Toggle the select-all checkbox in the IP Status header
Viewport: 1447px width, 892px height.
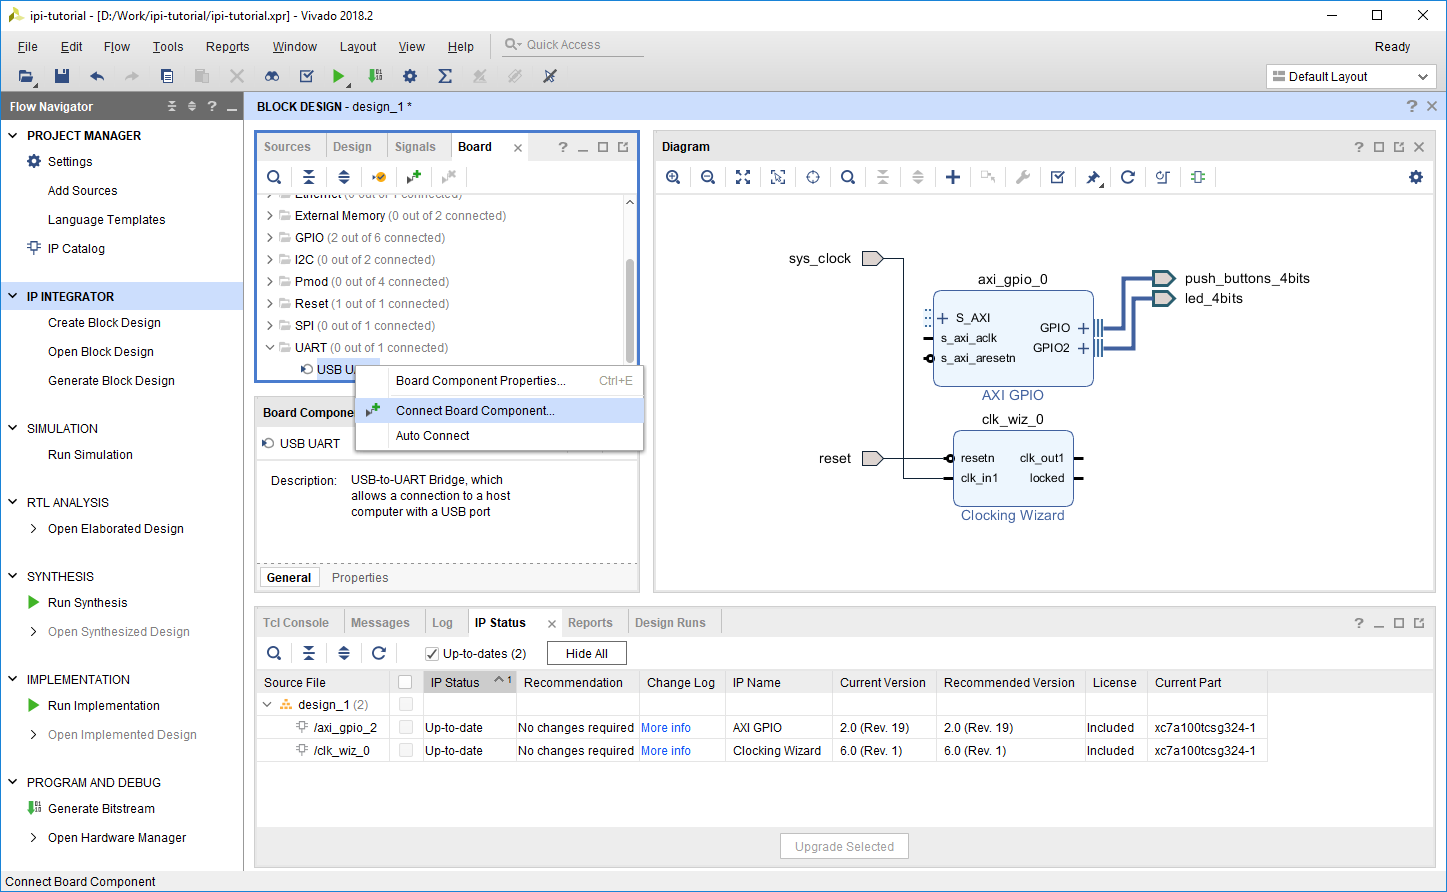click(405, 683)
